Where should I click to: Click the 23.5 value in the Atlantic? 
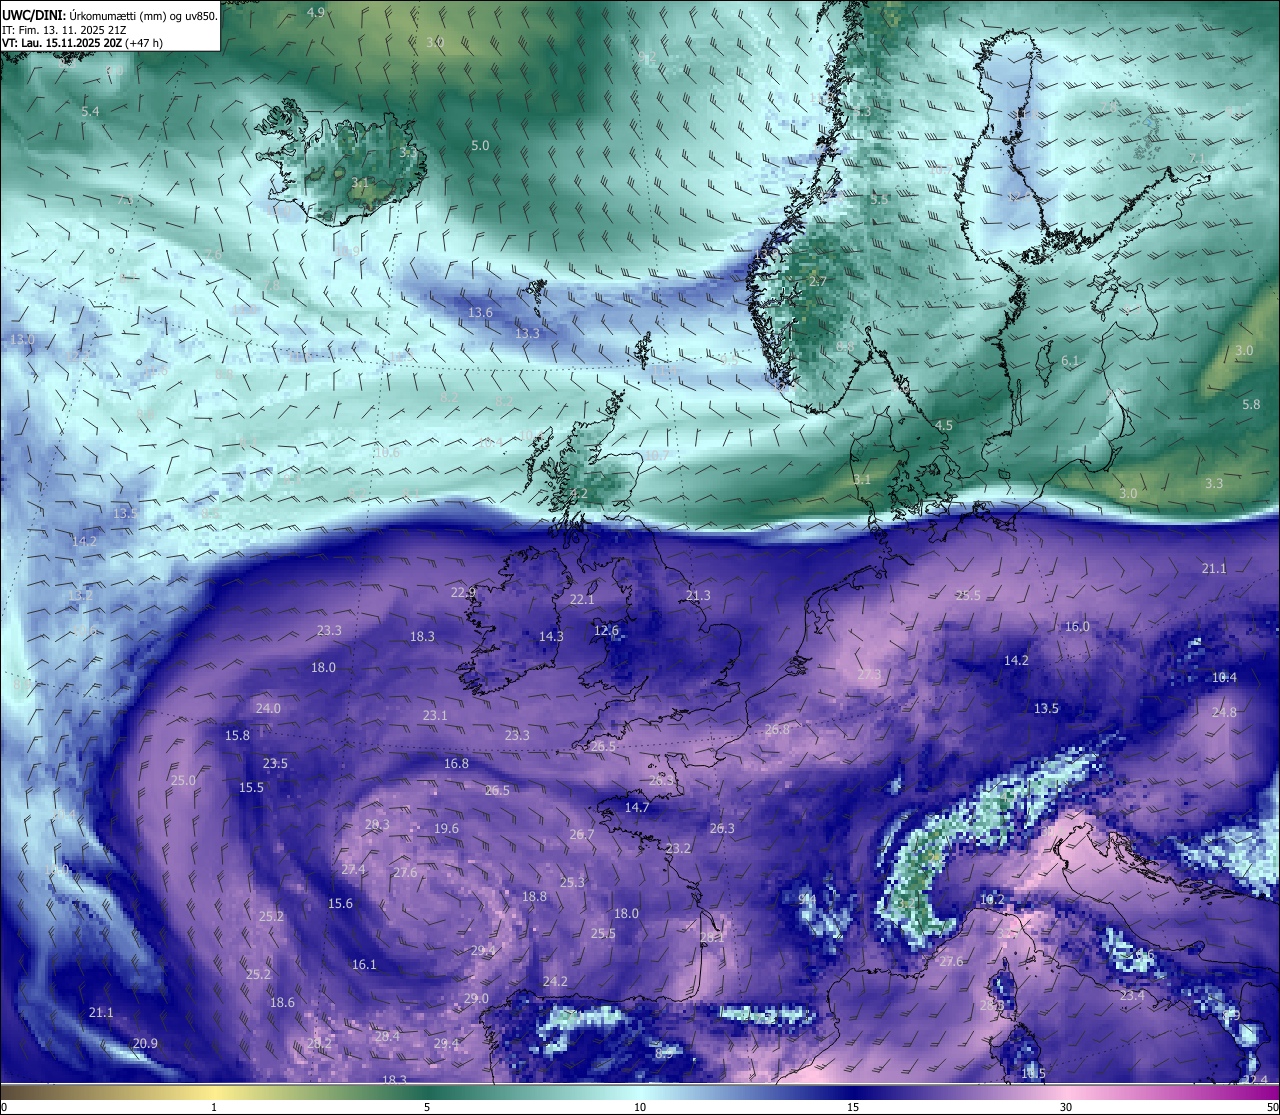point(275,763)
